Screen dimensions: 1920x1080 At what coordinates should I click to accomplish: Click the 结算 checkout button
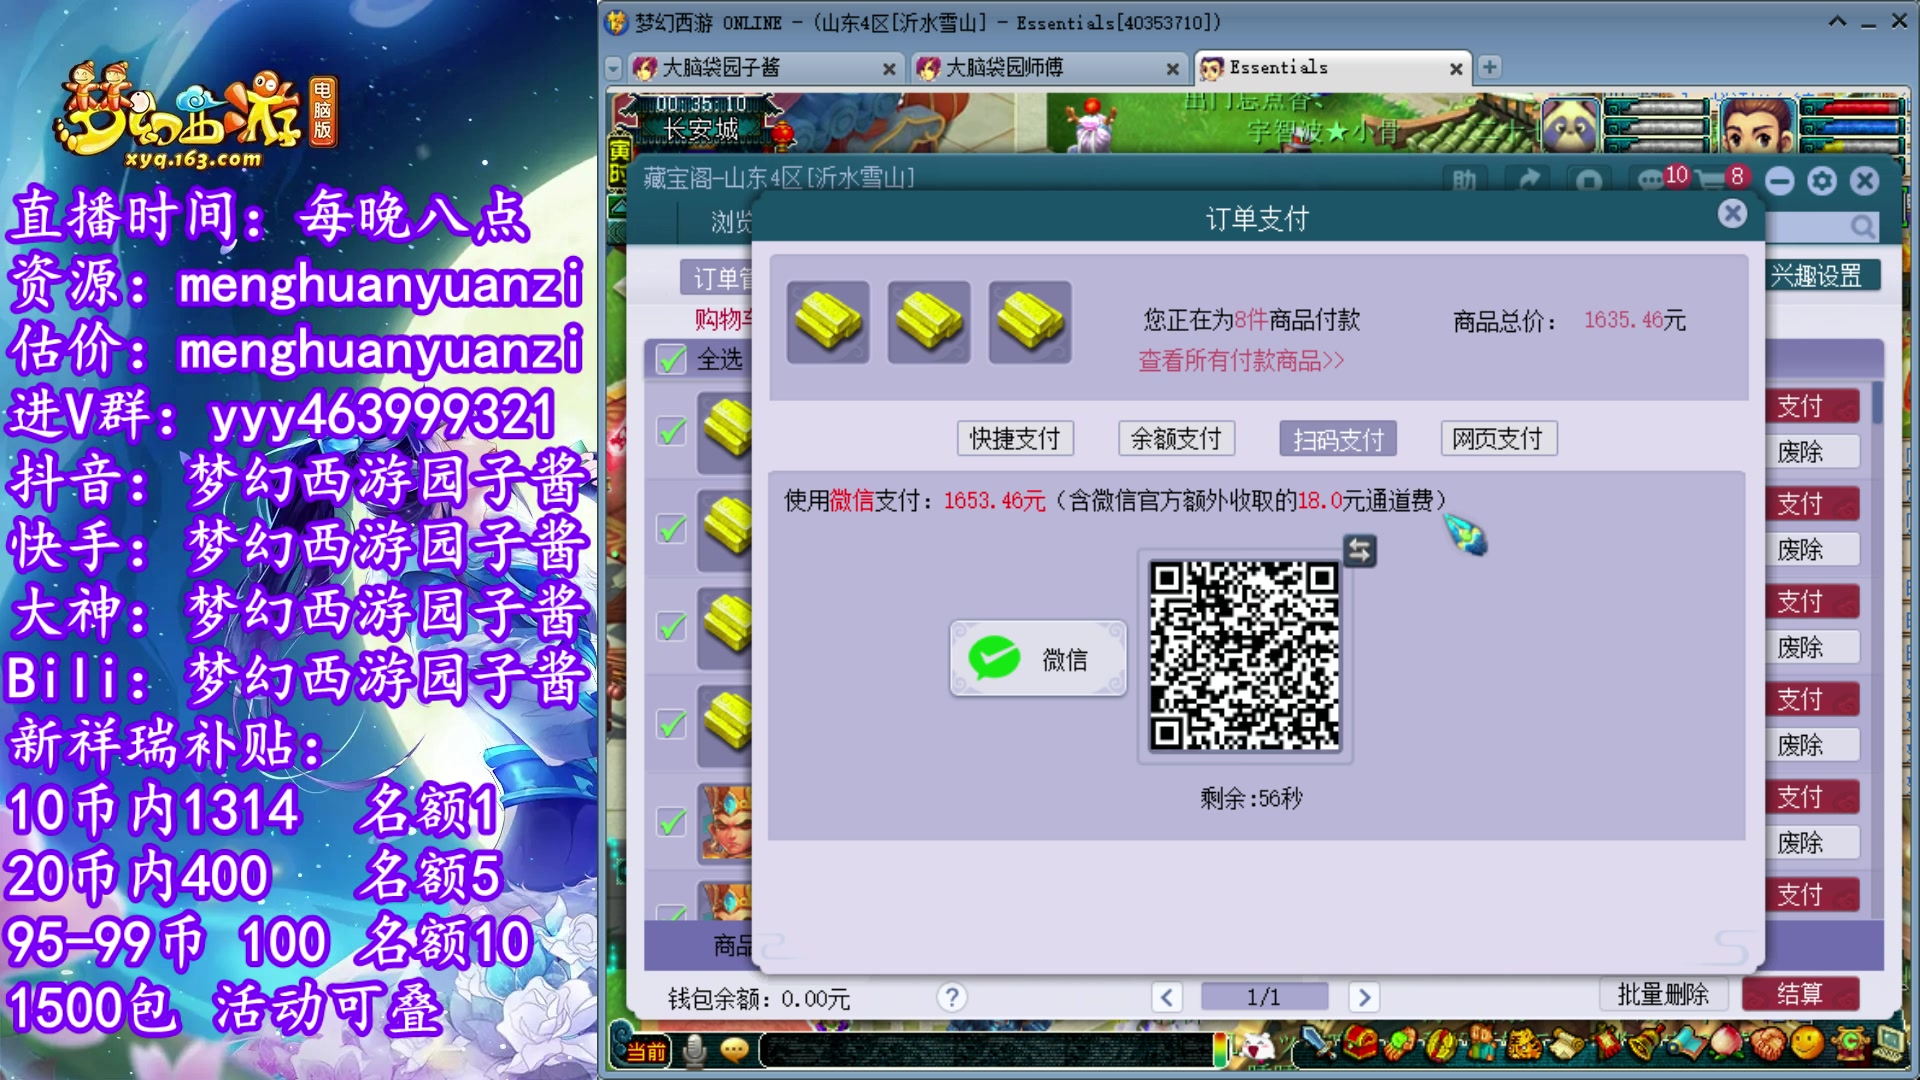(1800, 994)
